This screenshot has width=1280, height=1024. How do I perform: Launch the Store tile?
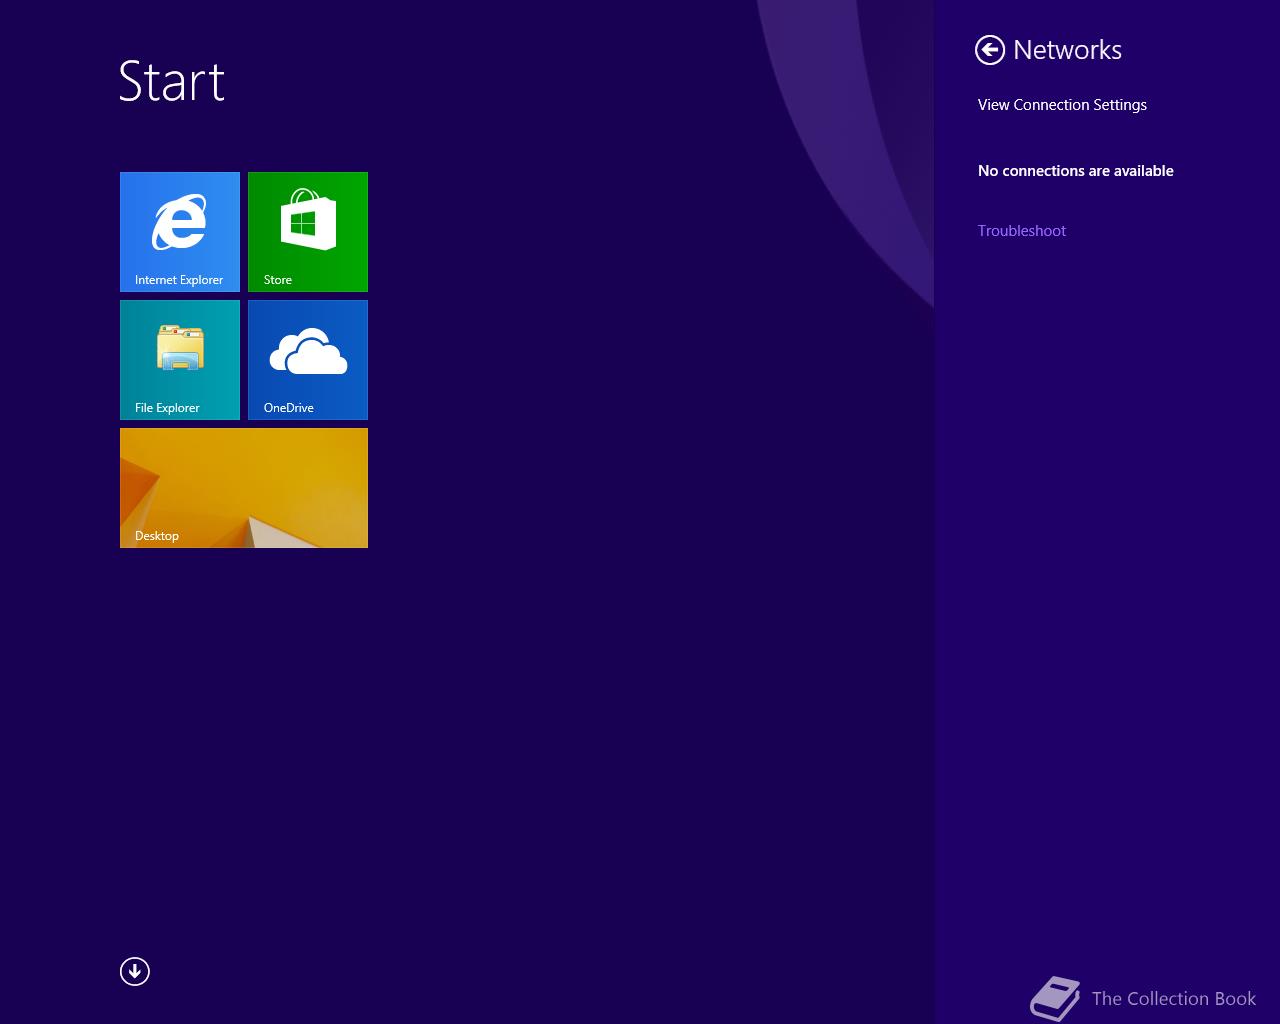pyautogui.click(x=308, y=232)
